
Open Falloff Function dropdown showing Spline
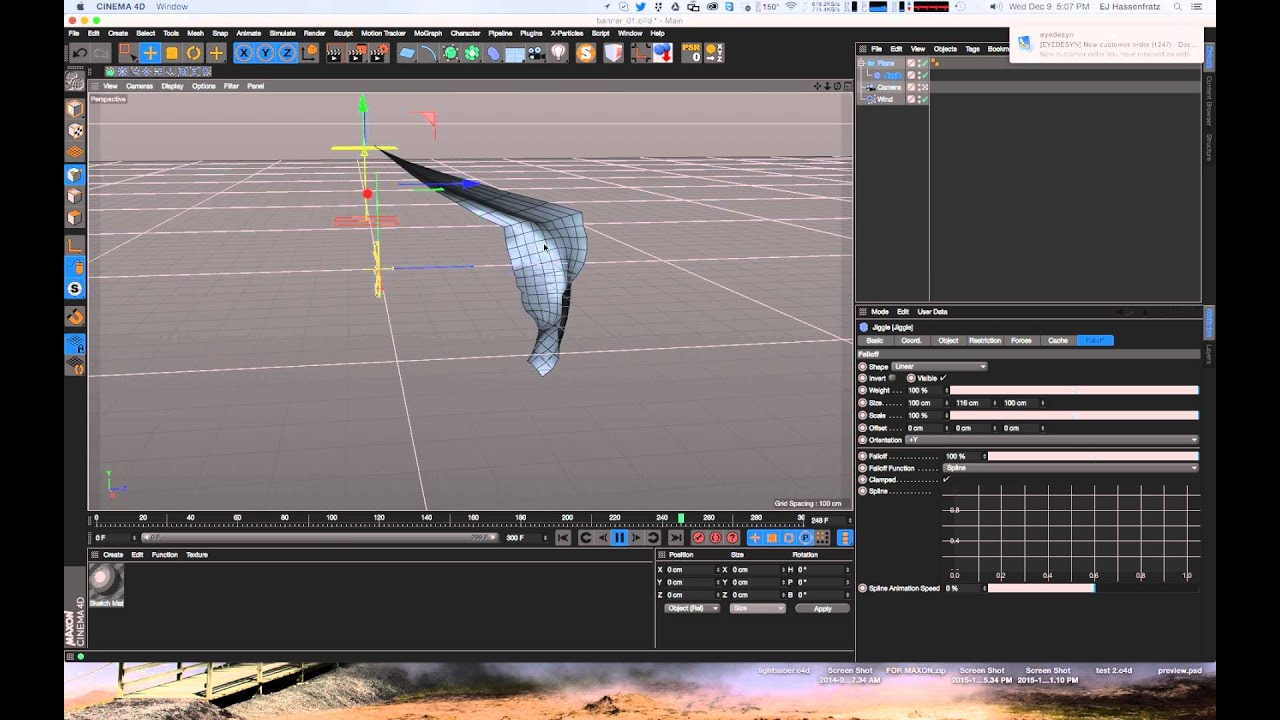1070,468
